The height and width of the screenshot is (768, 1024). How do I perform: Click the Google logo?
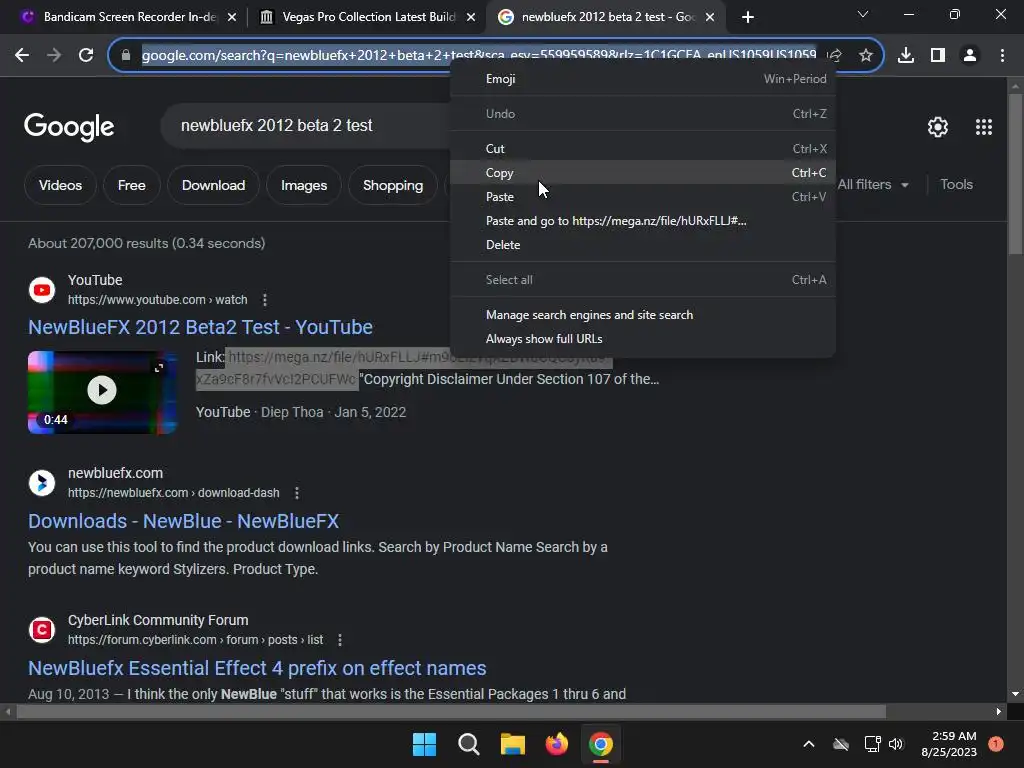[x=69, y=127]
